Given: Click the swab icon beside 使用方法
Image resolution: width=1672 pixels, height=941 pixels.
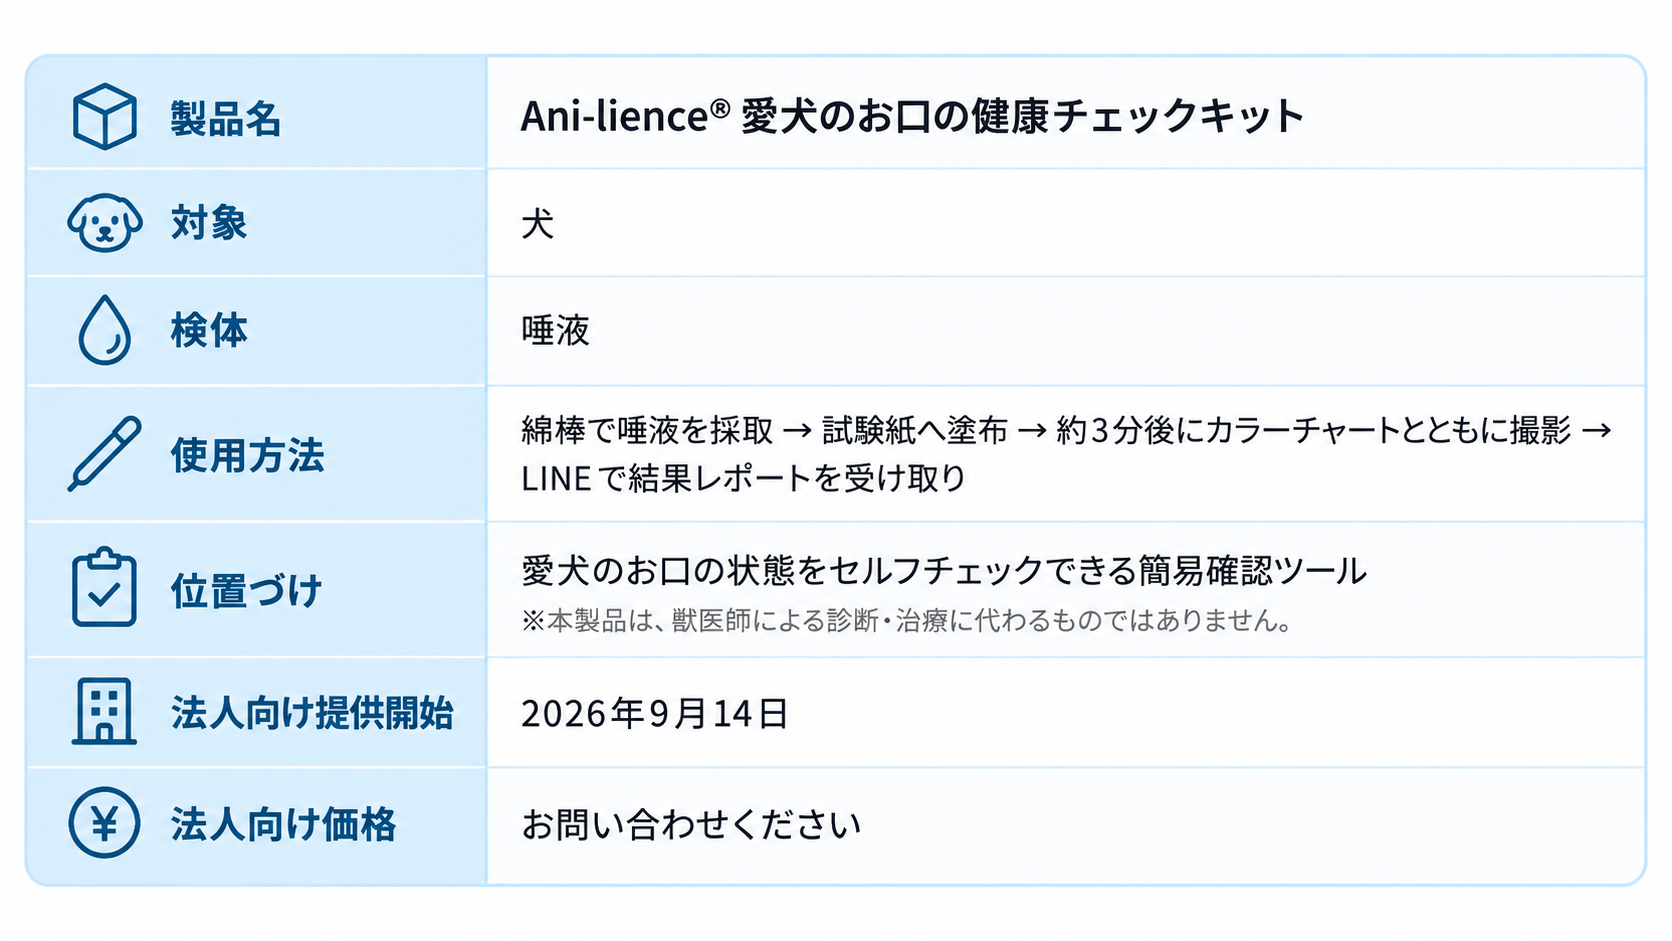Looking at the screenshot, I should pos(104,454).
